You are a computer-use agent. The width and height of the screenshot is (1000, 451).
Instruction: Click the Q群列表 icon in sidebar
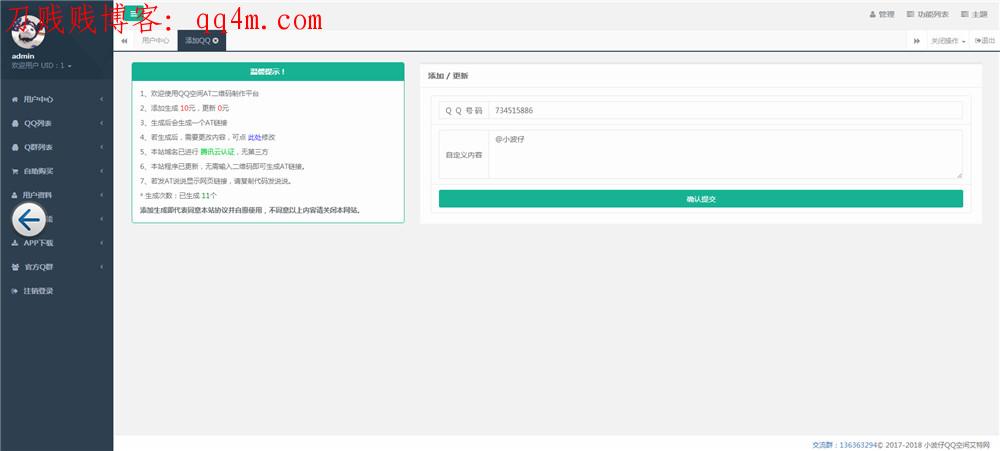click(x=15, y=147)
